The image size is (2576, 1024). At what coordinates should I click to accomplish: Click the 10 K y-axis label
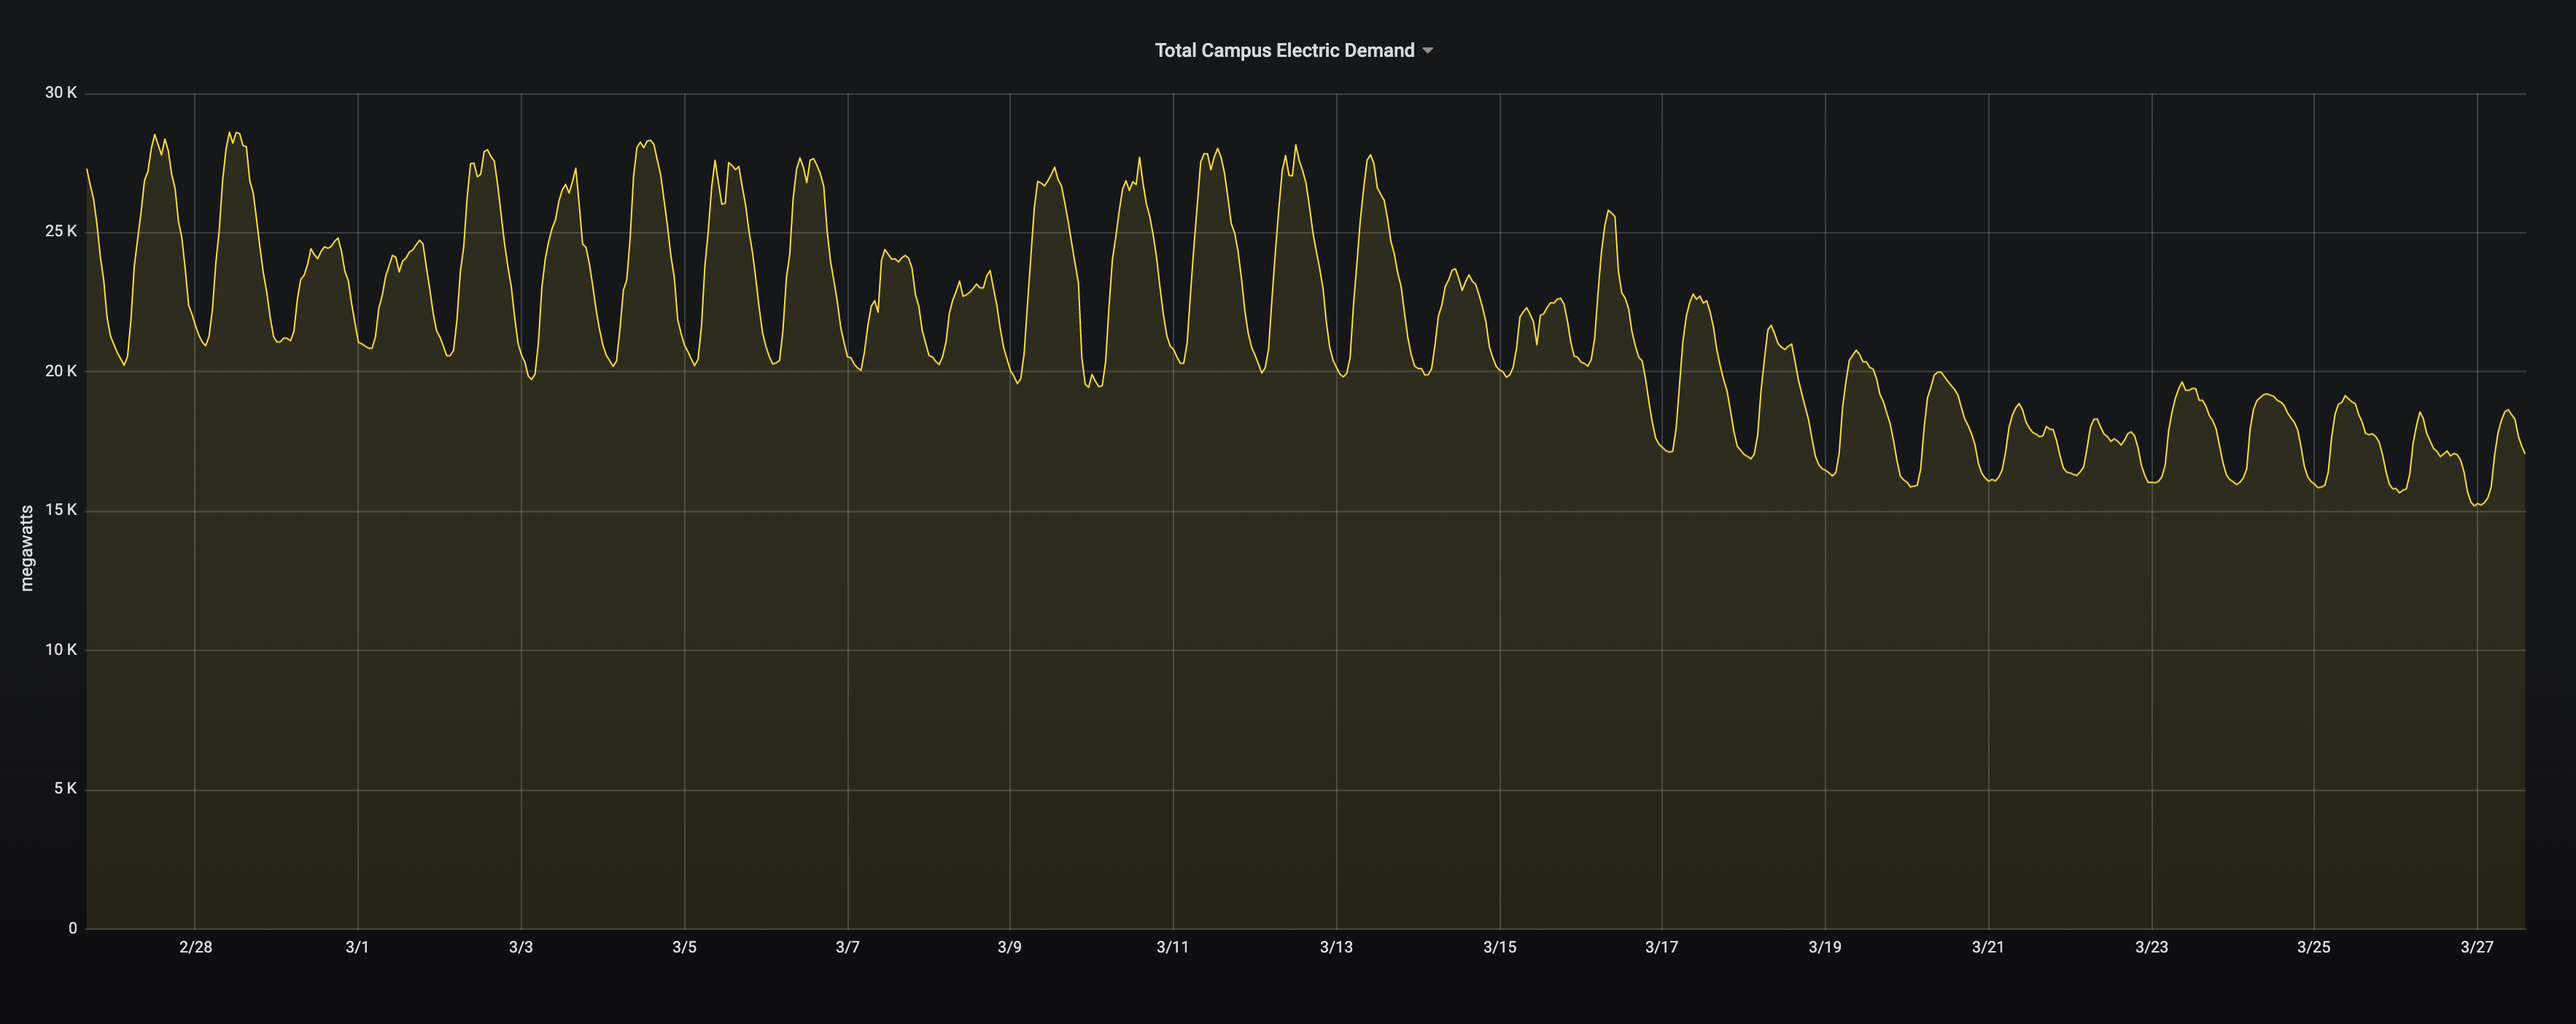coord(60,650)
